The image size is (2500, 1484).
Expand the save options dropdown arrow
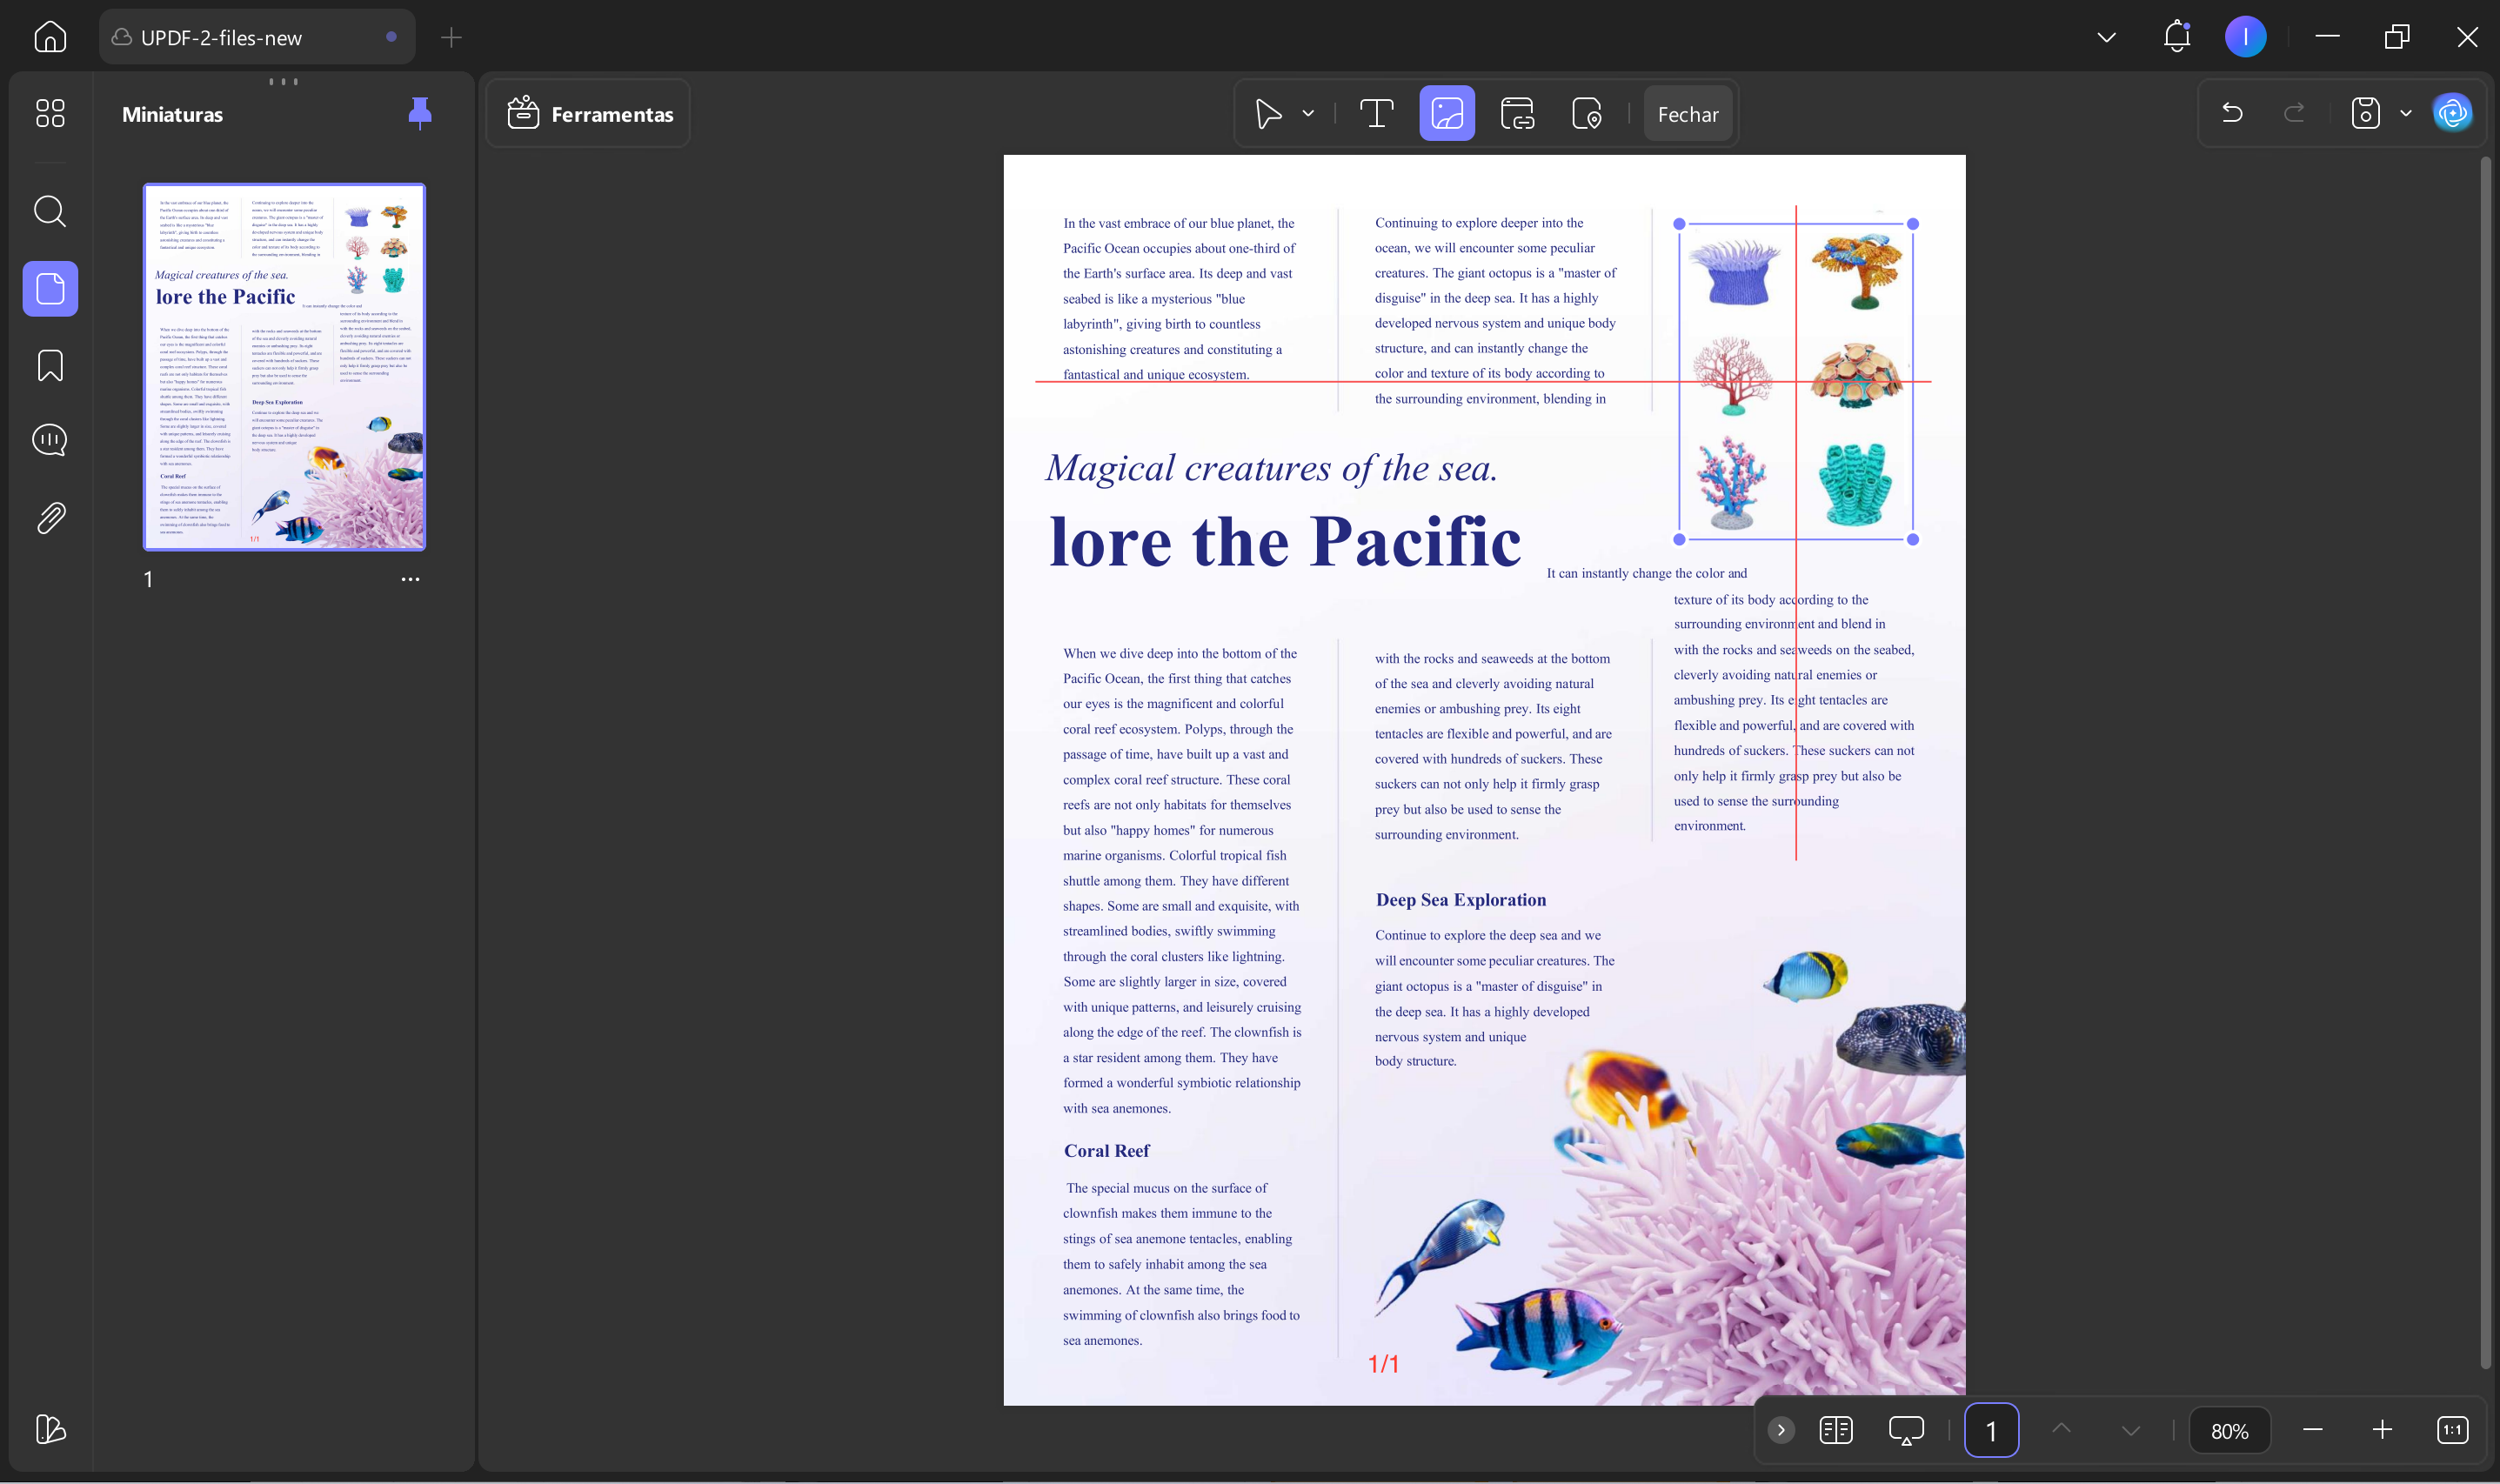[2406, 113]
